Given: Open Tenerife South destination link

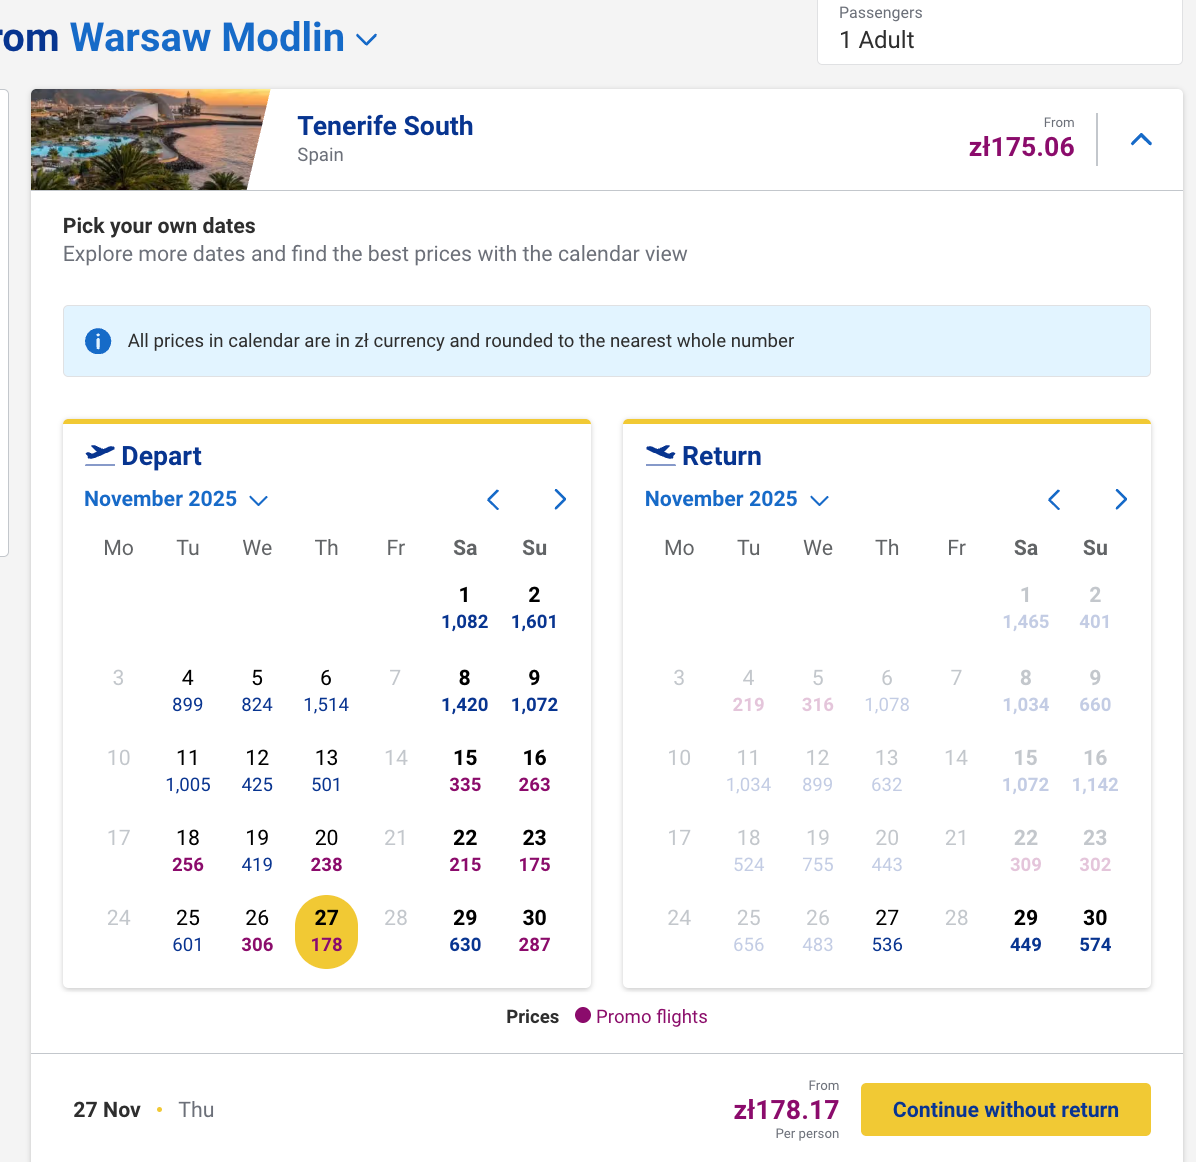Looking at the screenshot, I should (x=385, y=126).
